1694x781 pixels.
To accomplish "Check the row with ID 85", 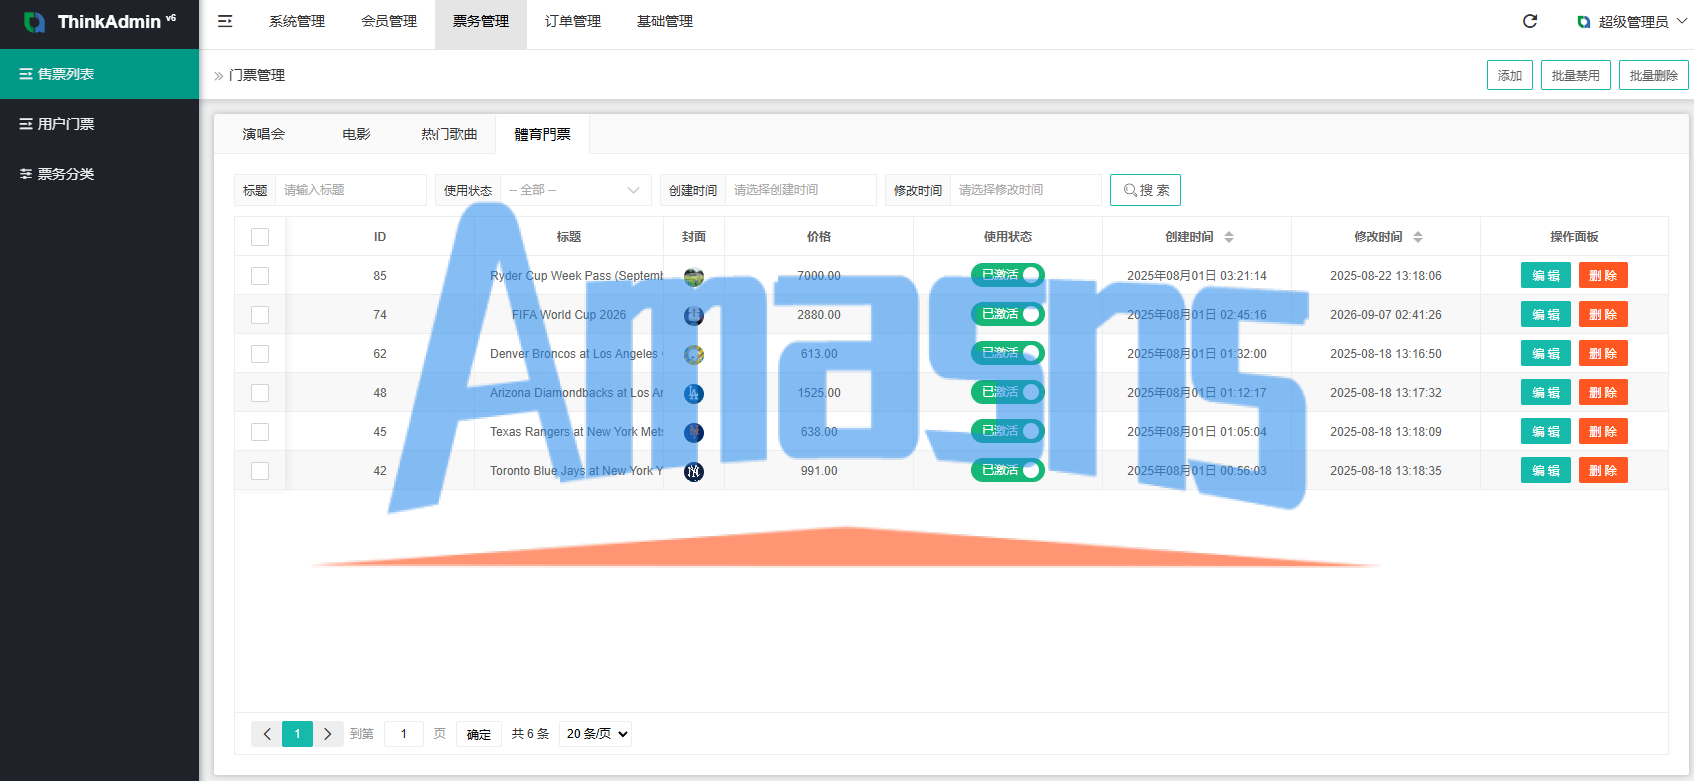I will coord(260,276).
